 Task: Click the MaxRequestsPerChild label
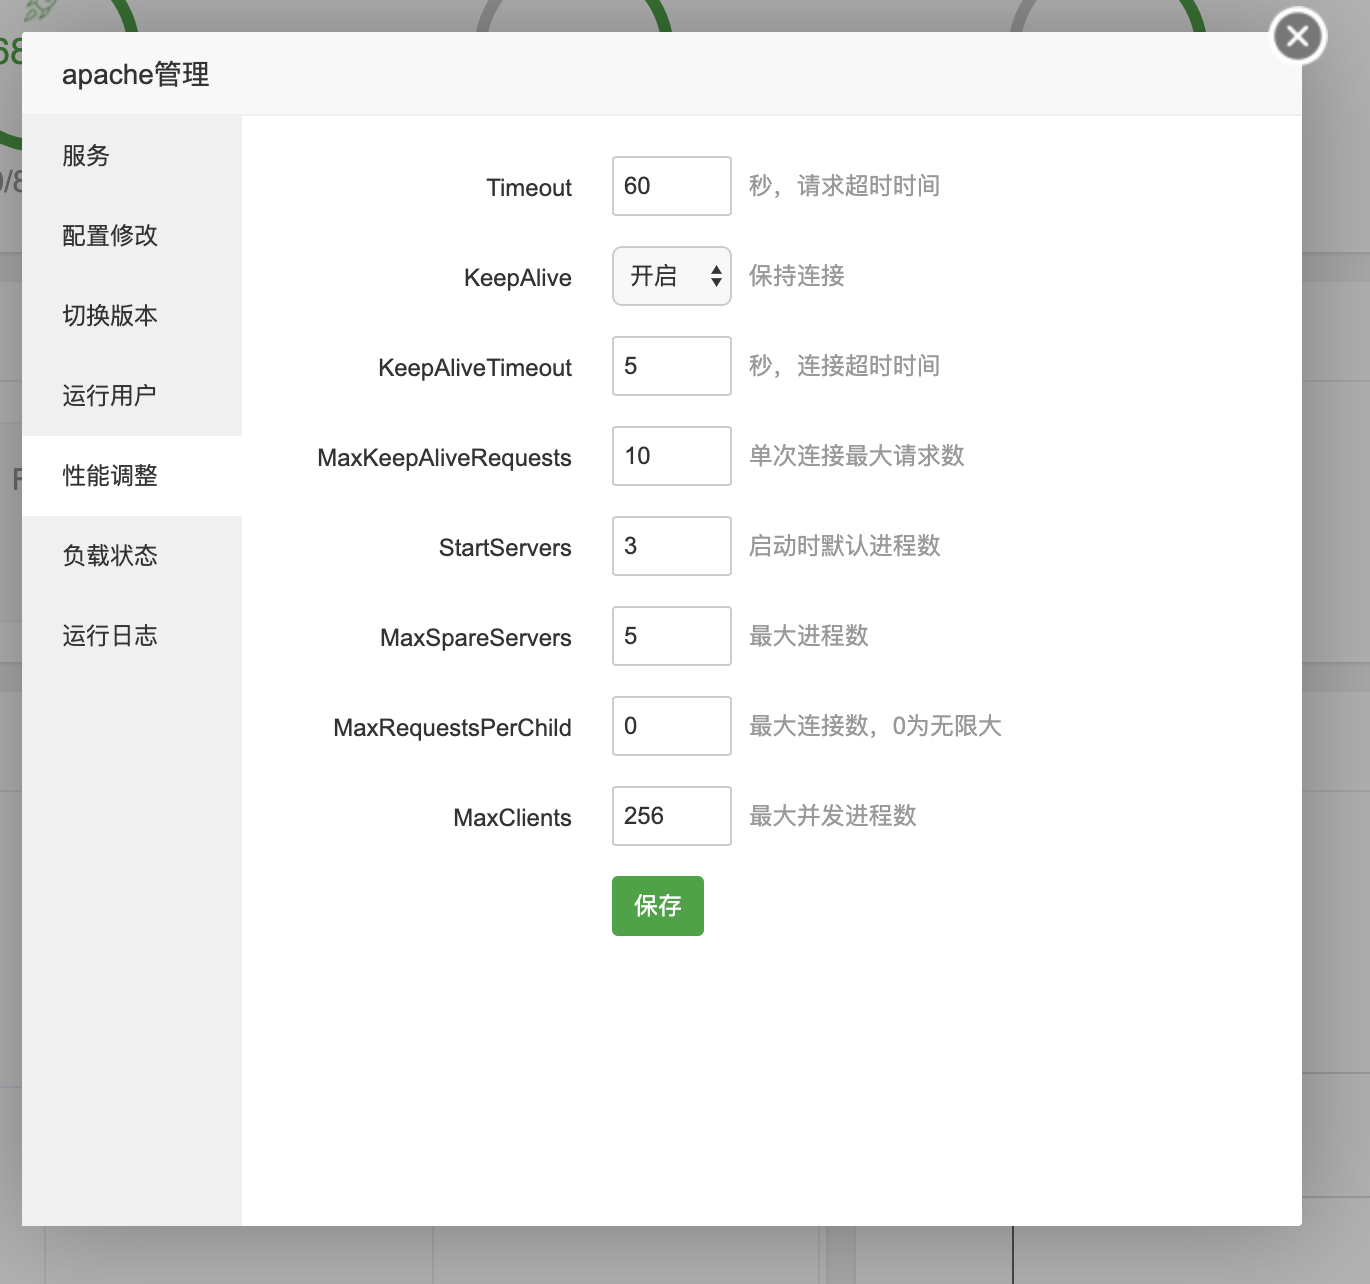(453, 728)
